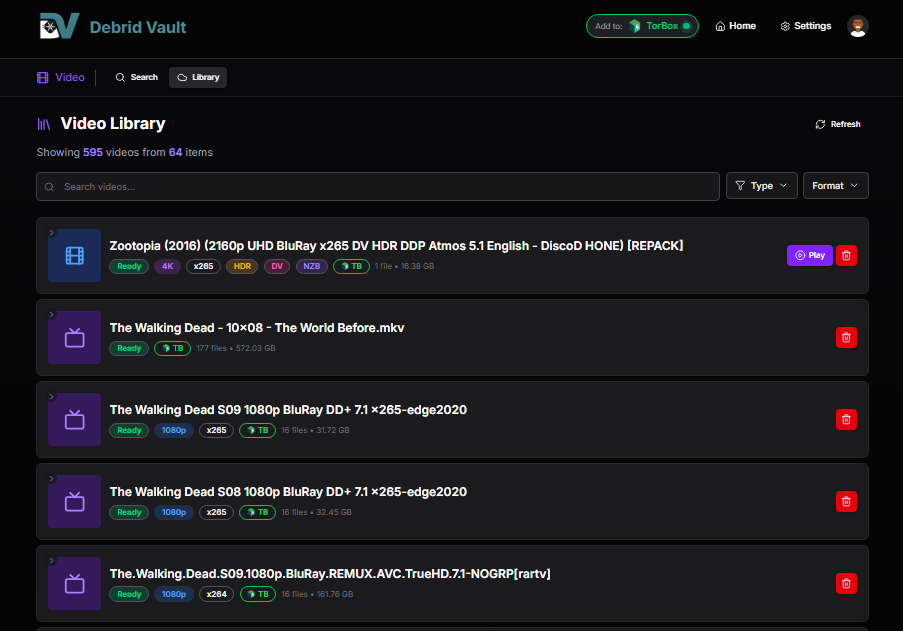Viewport: 903px width, 631px height.
Task: Refresh the video library
Action: click(x=837, y=124)
